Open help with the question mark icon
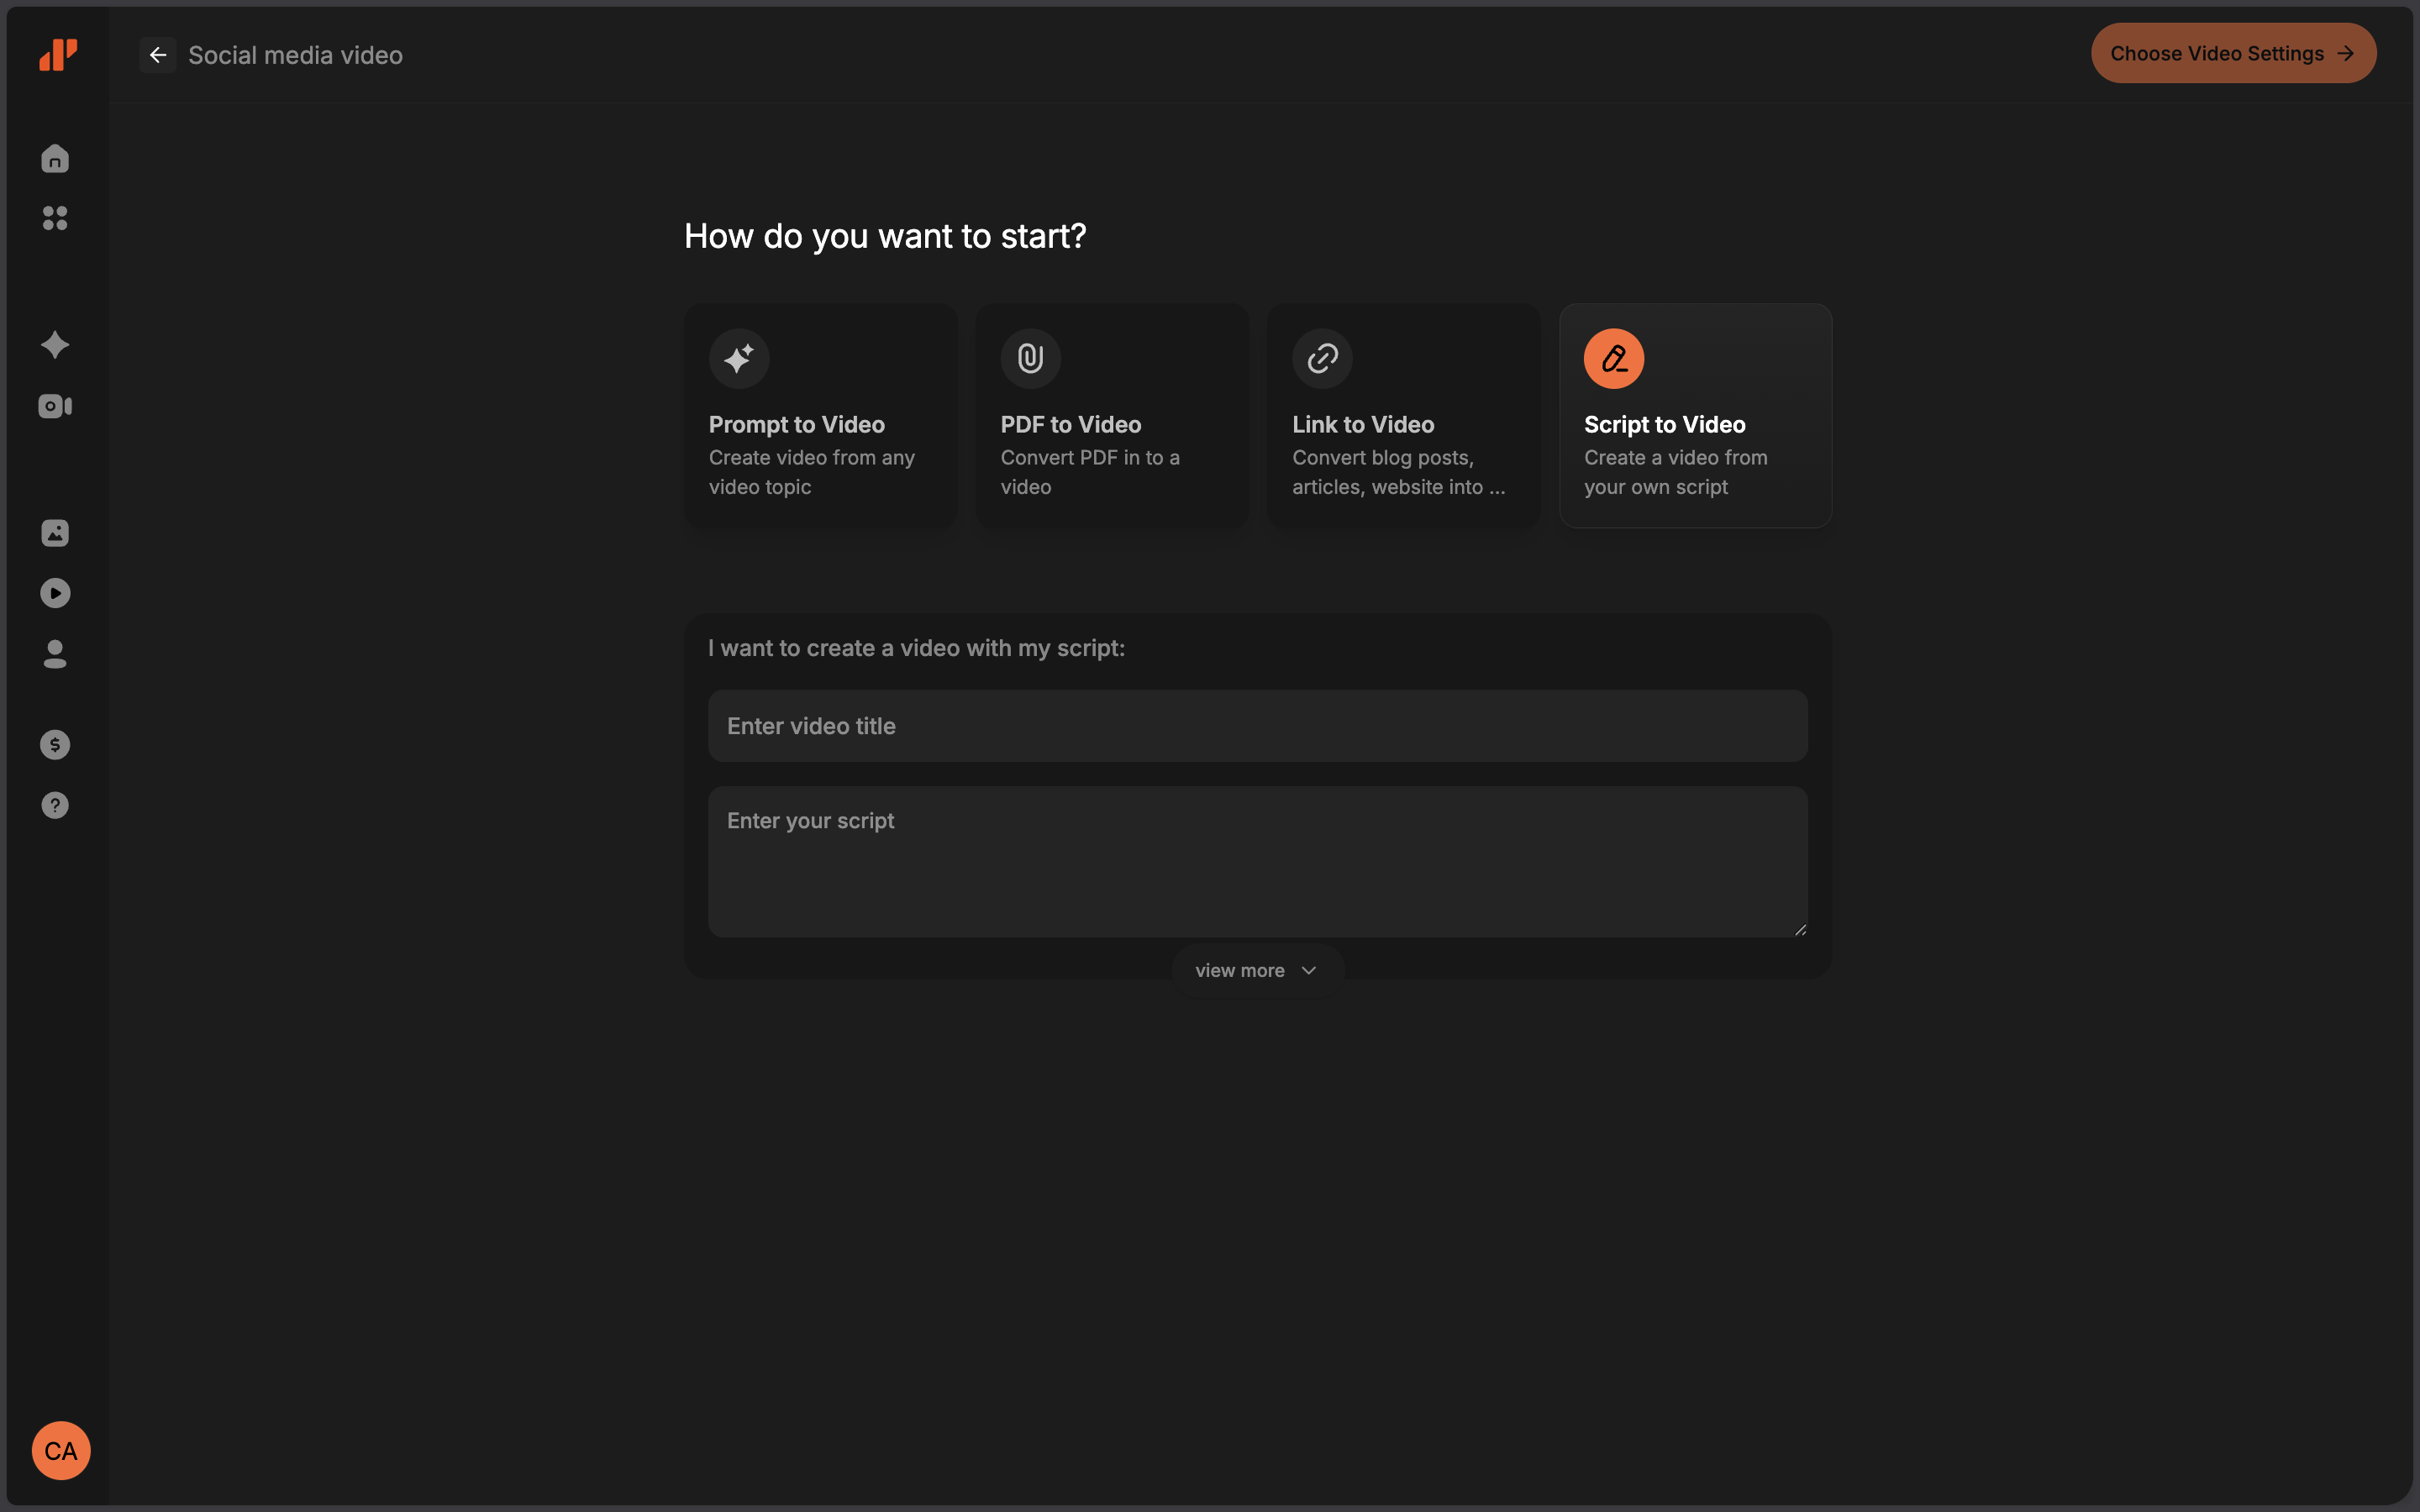Image resolution: width=2420 pixels, height=1512 pixels. [x=54, y=805]
